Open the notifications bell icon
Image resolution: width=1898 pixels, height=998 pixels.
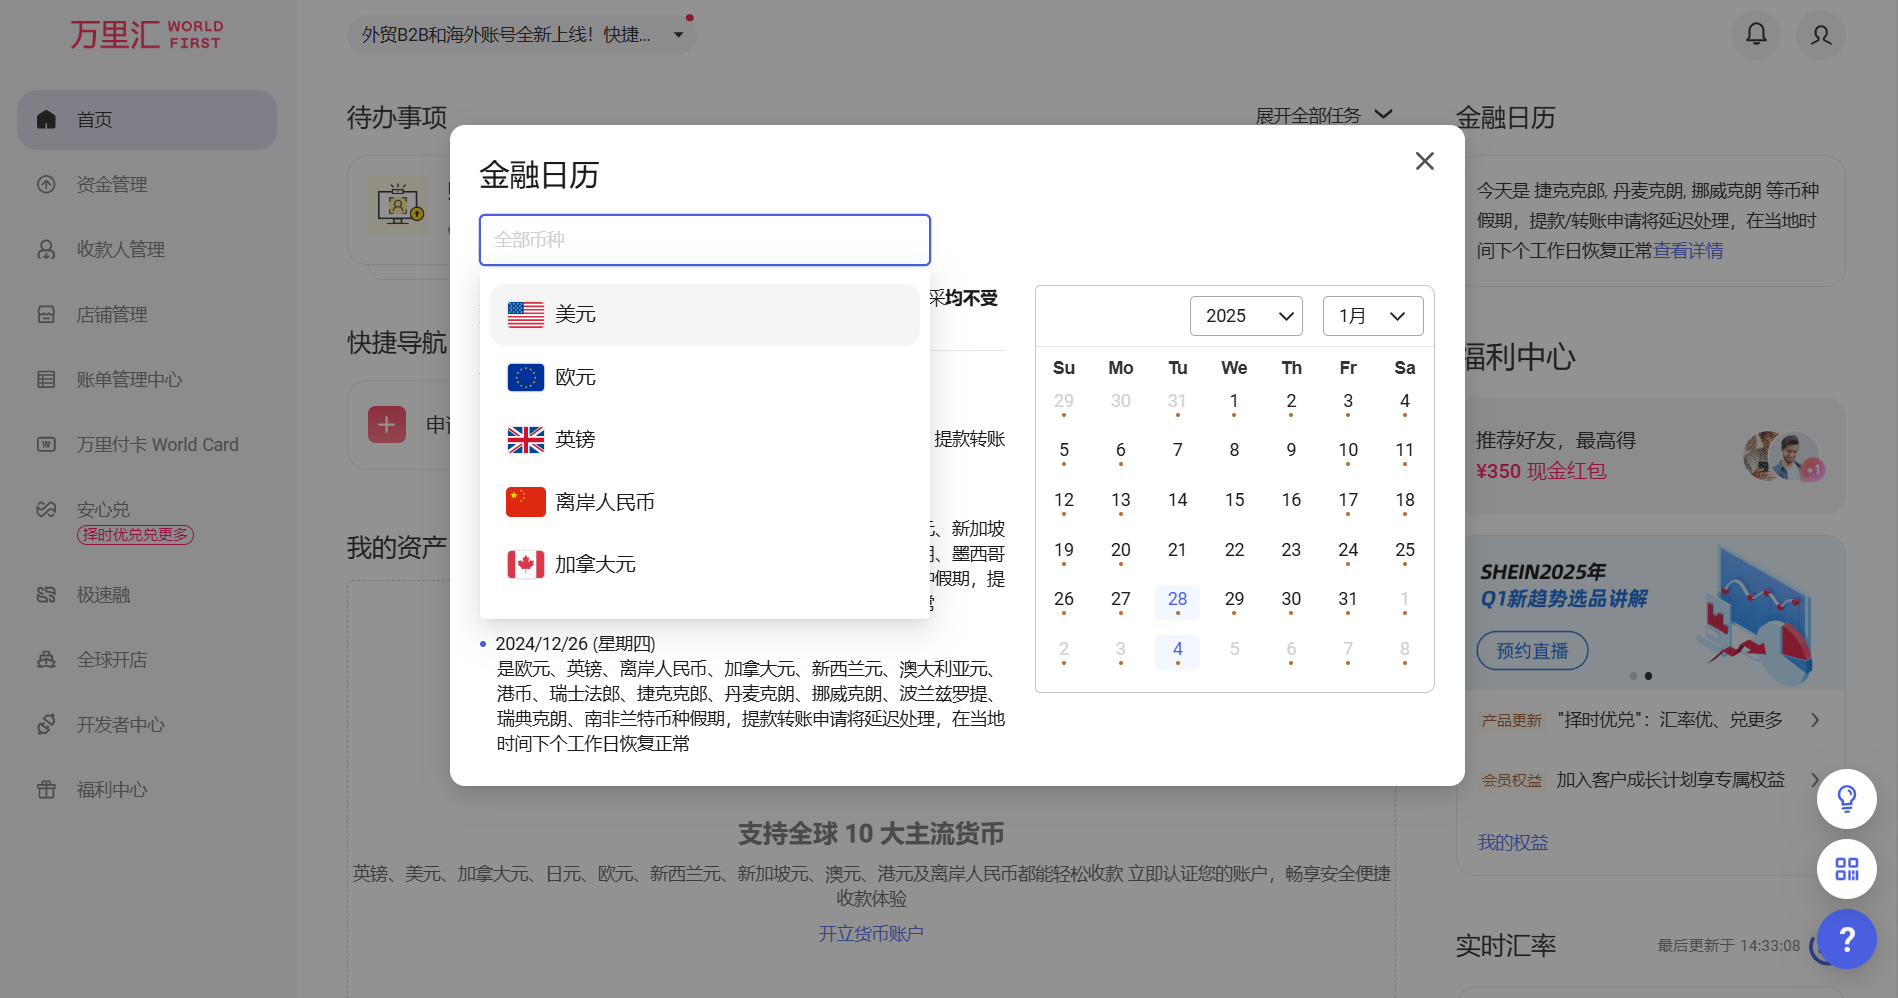(1755, 35)
